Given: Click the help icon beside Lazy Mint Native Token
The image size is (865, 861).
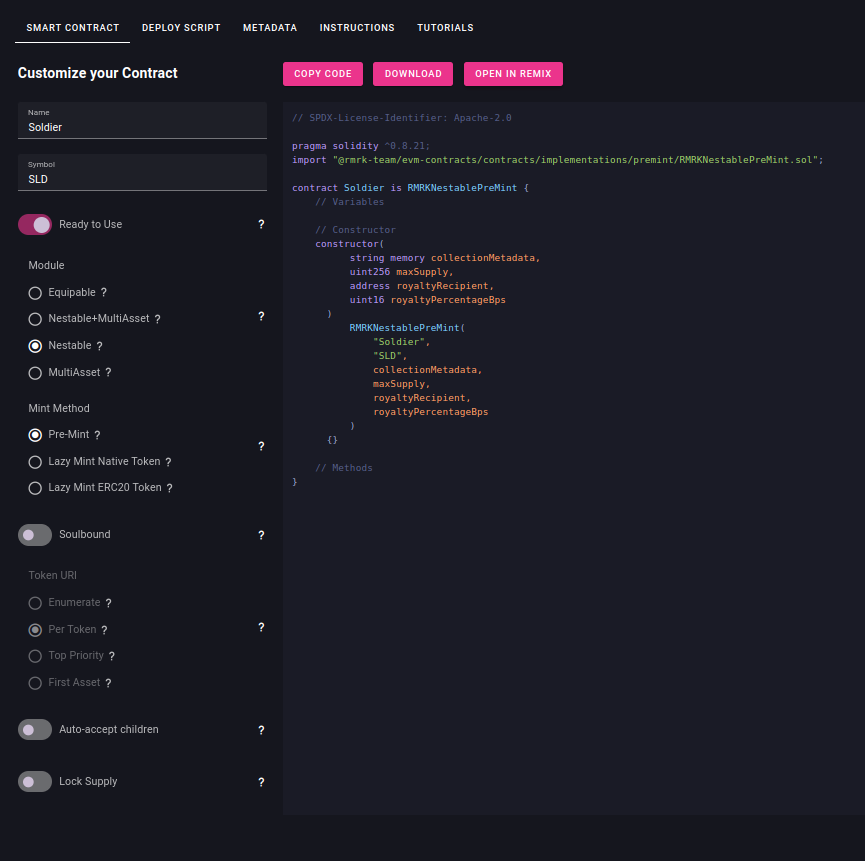Looking at the screenshot, I should [168, 462].
